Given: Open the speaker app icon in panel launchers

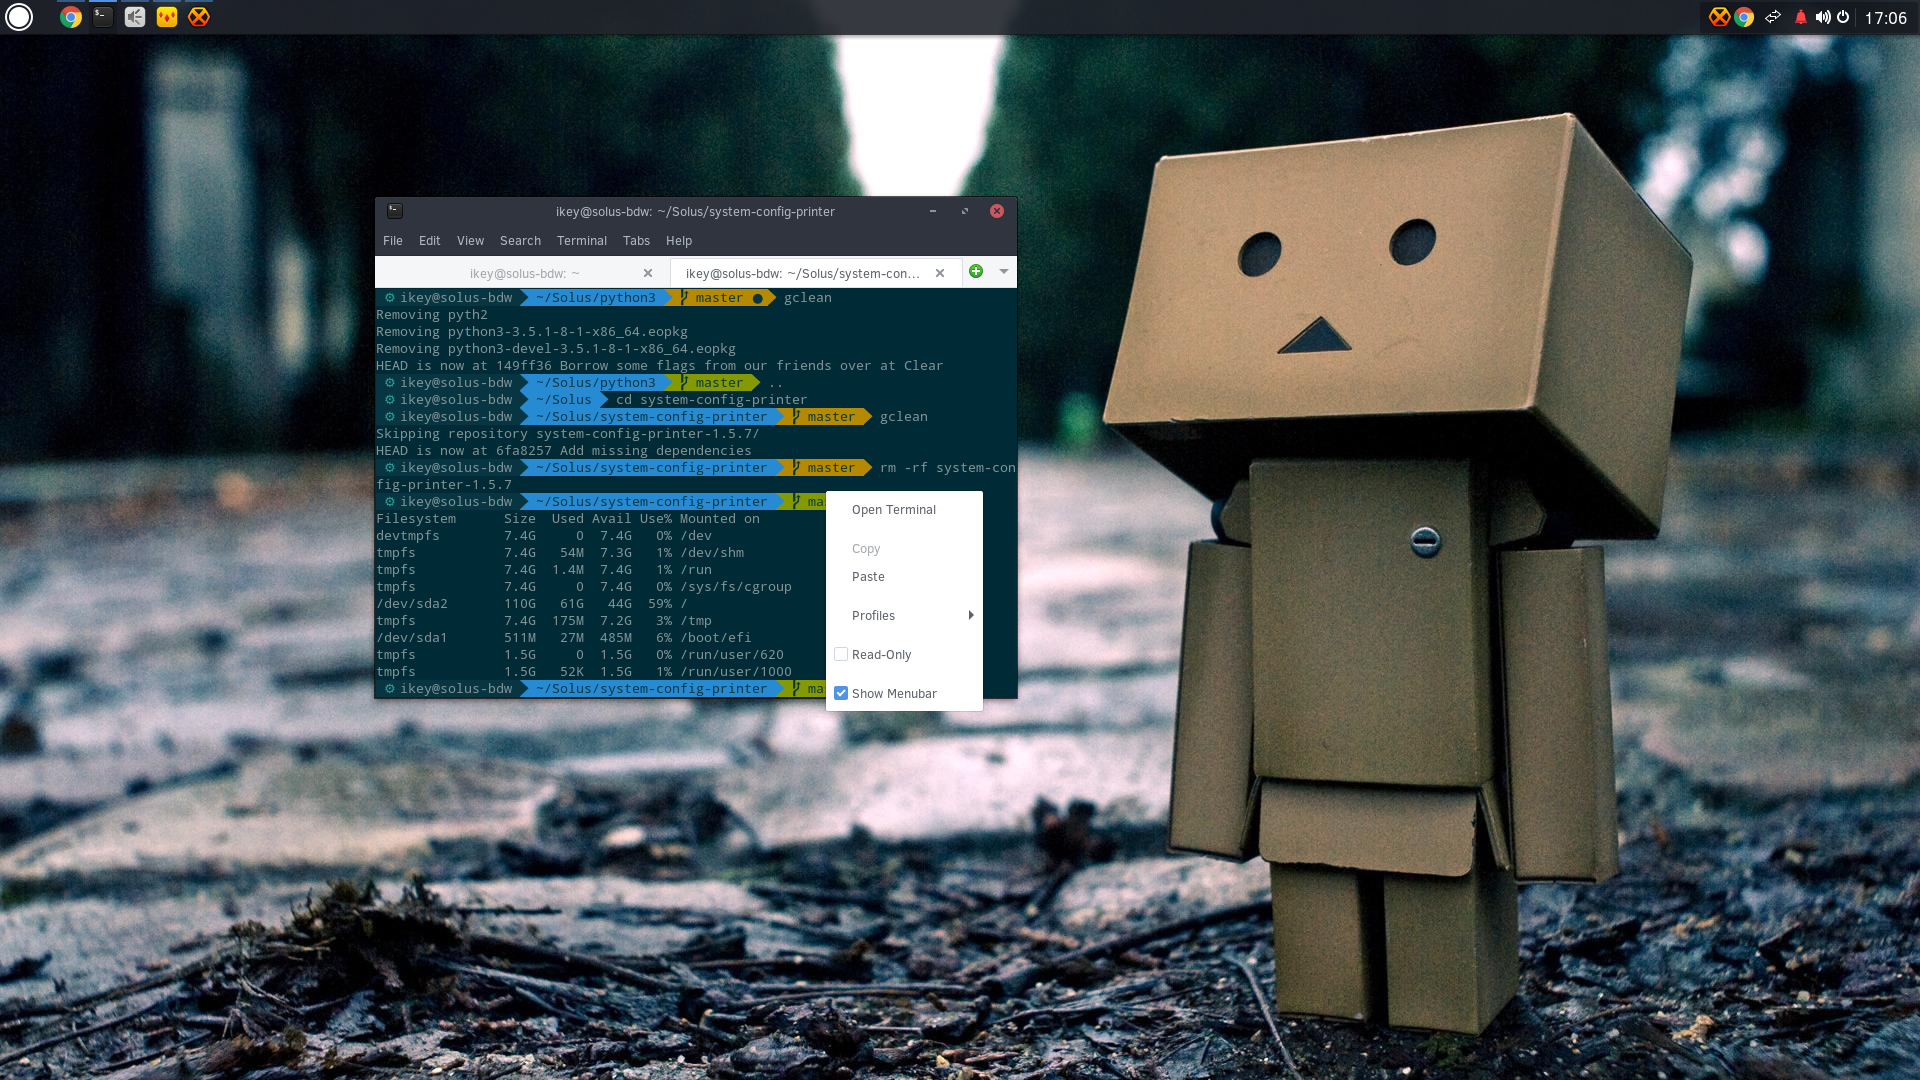Looking at the screenshot, I should pyautogui.click(x=135, y=17).
